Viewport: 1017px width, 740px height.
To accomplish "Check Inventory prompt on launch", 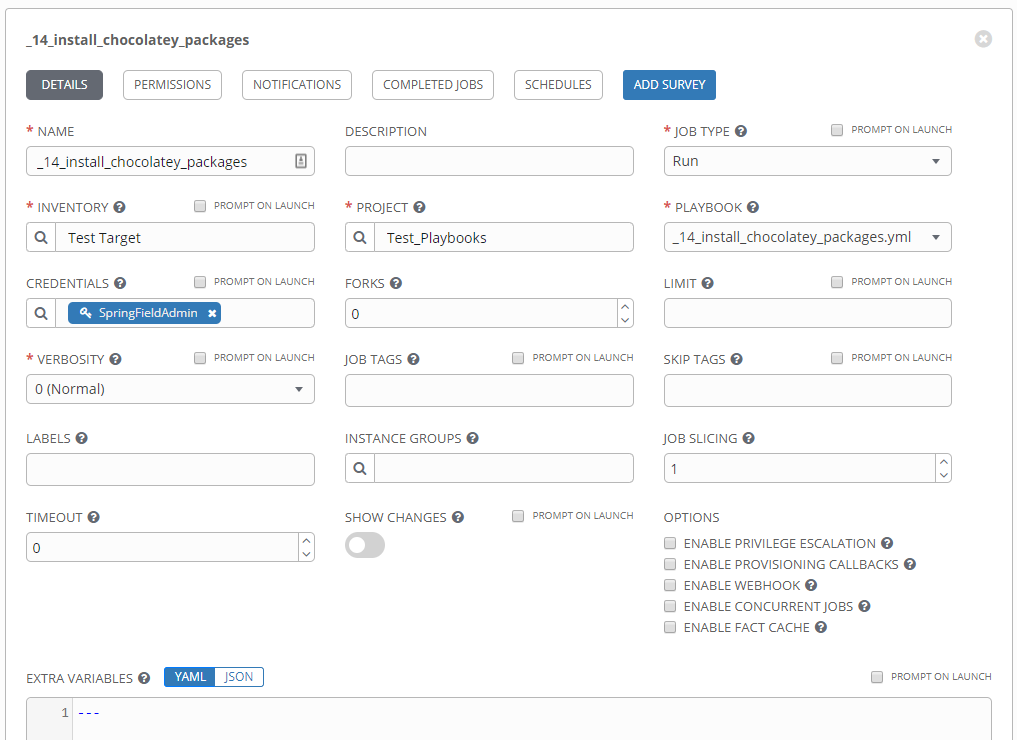I will pos(200,206).
